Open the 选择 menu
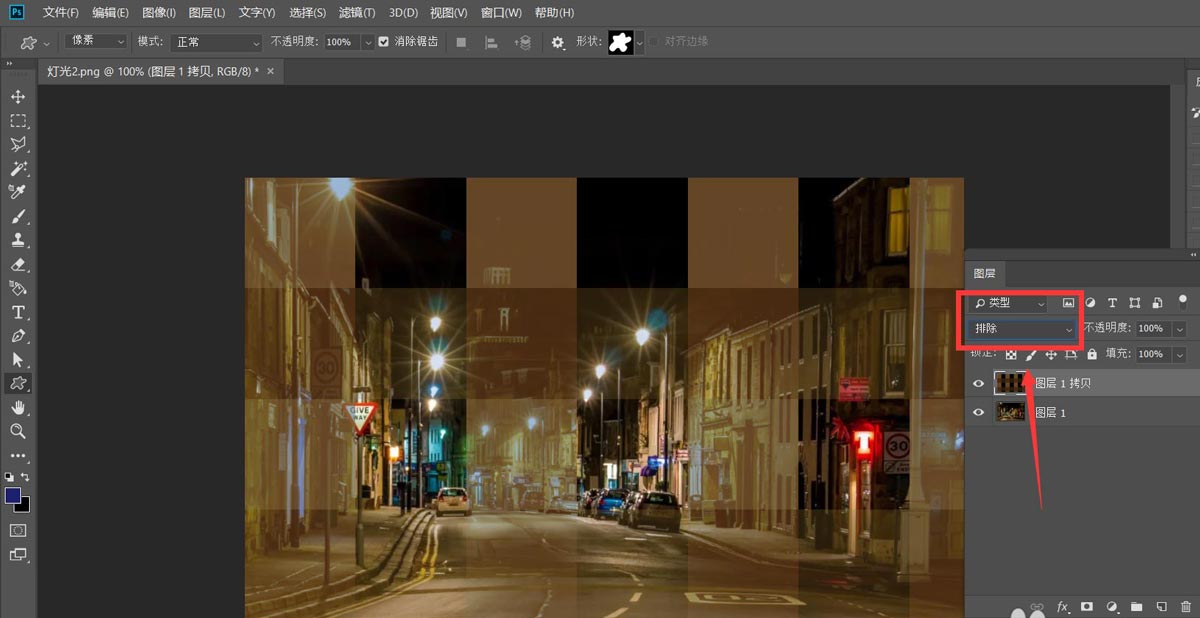1200x618 pixels. click(x=307, y=13)
